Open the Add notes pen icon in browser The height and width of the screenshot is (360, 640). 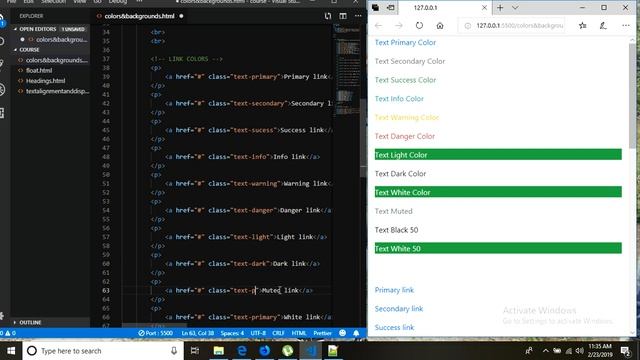pyautogui.click(x=603, y=25)
